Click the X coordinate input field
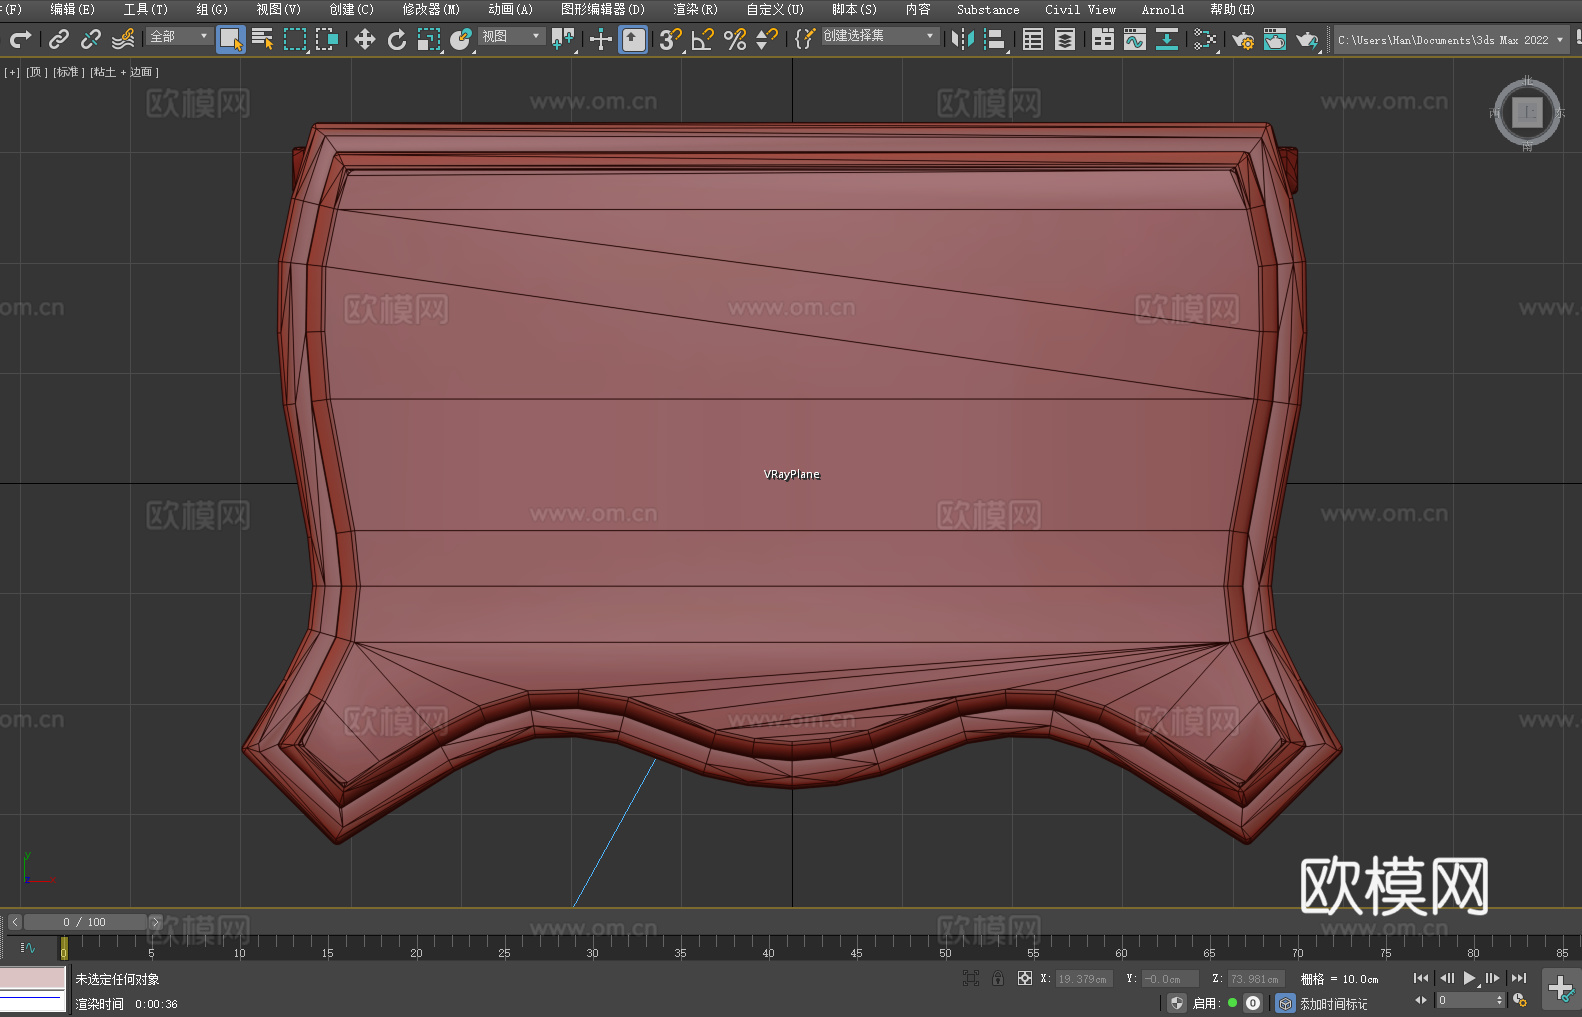1582x1017 pixels. pyautogui.click(x=1084, y=979)
